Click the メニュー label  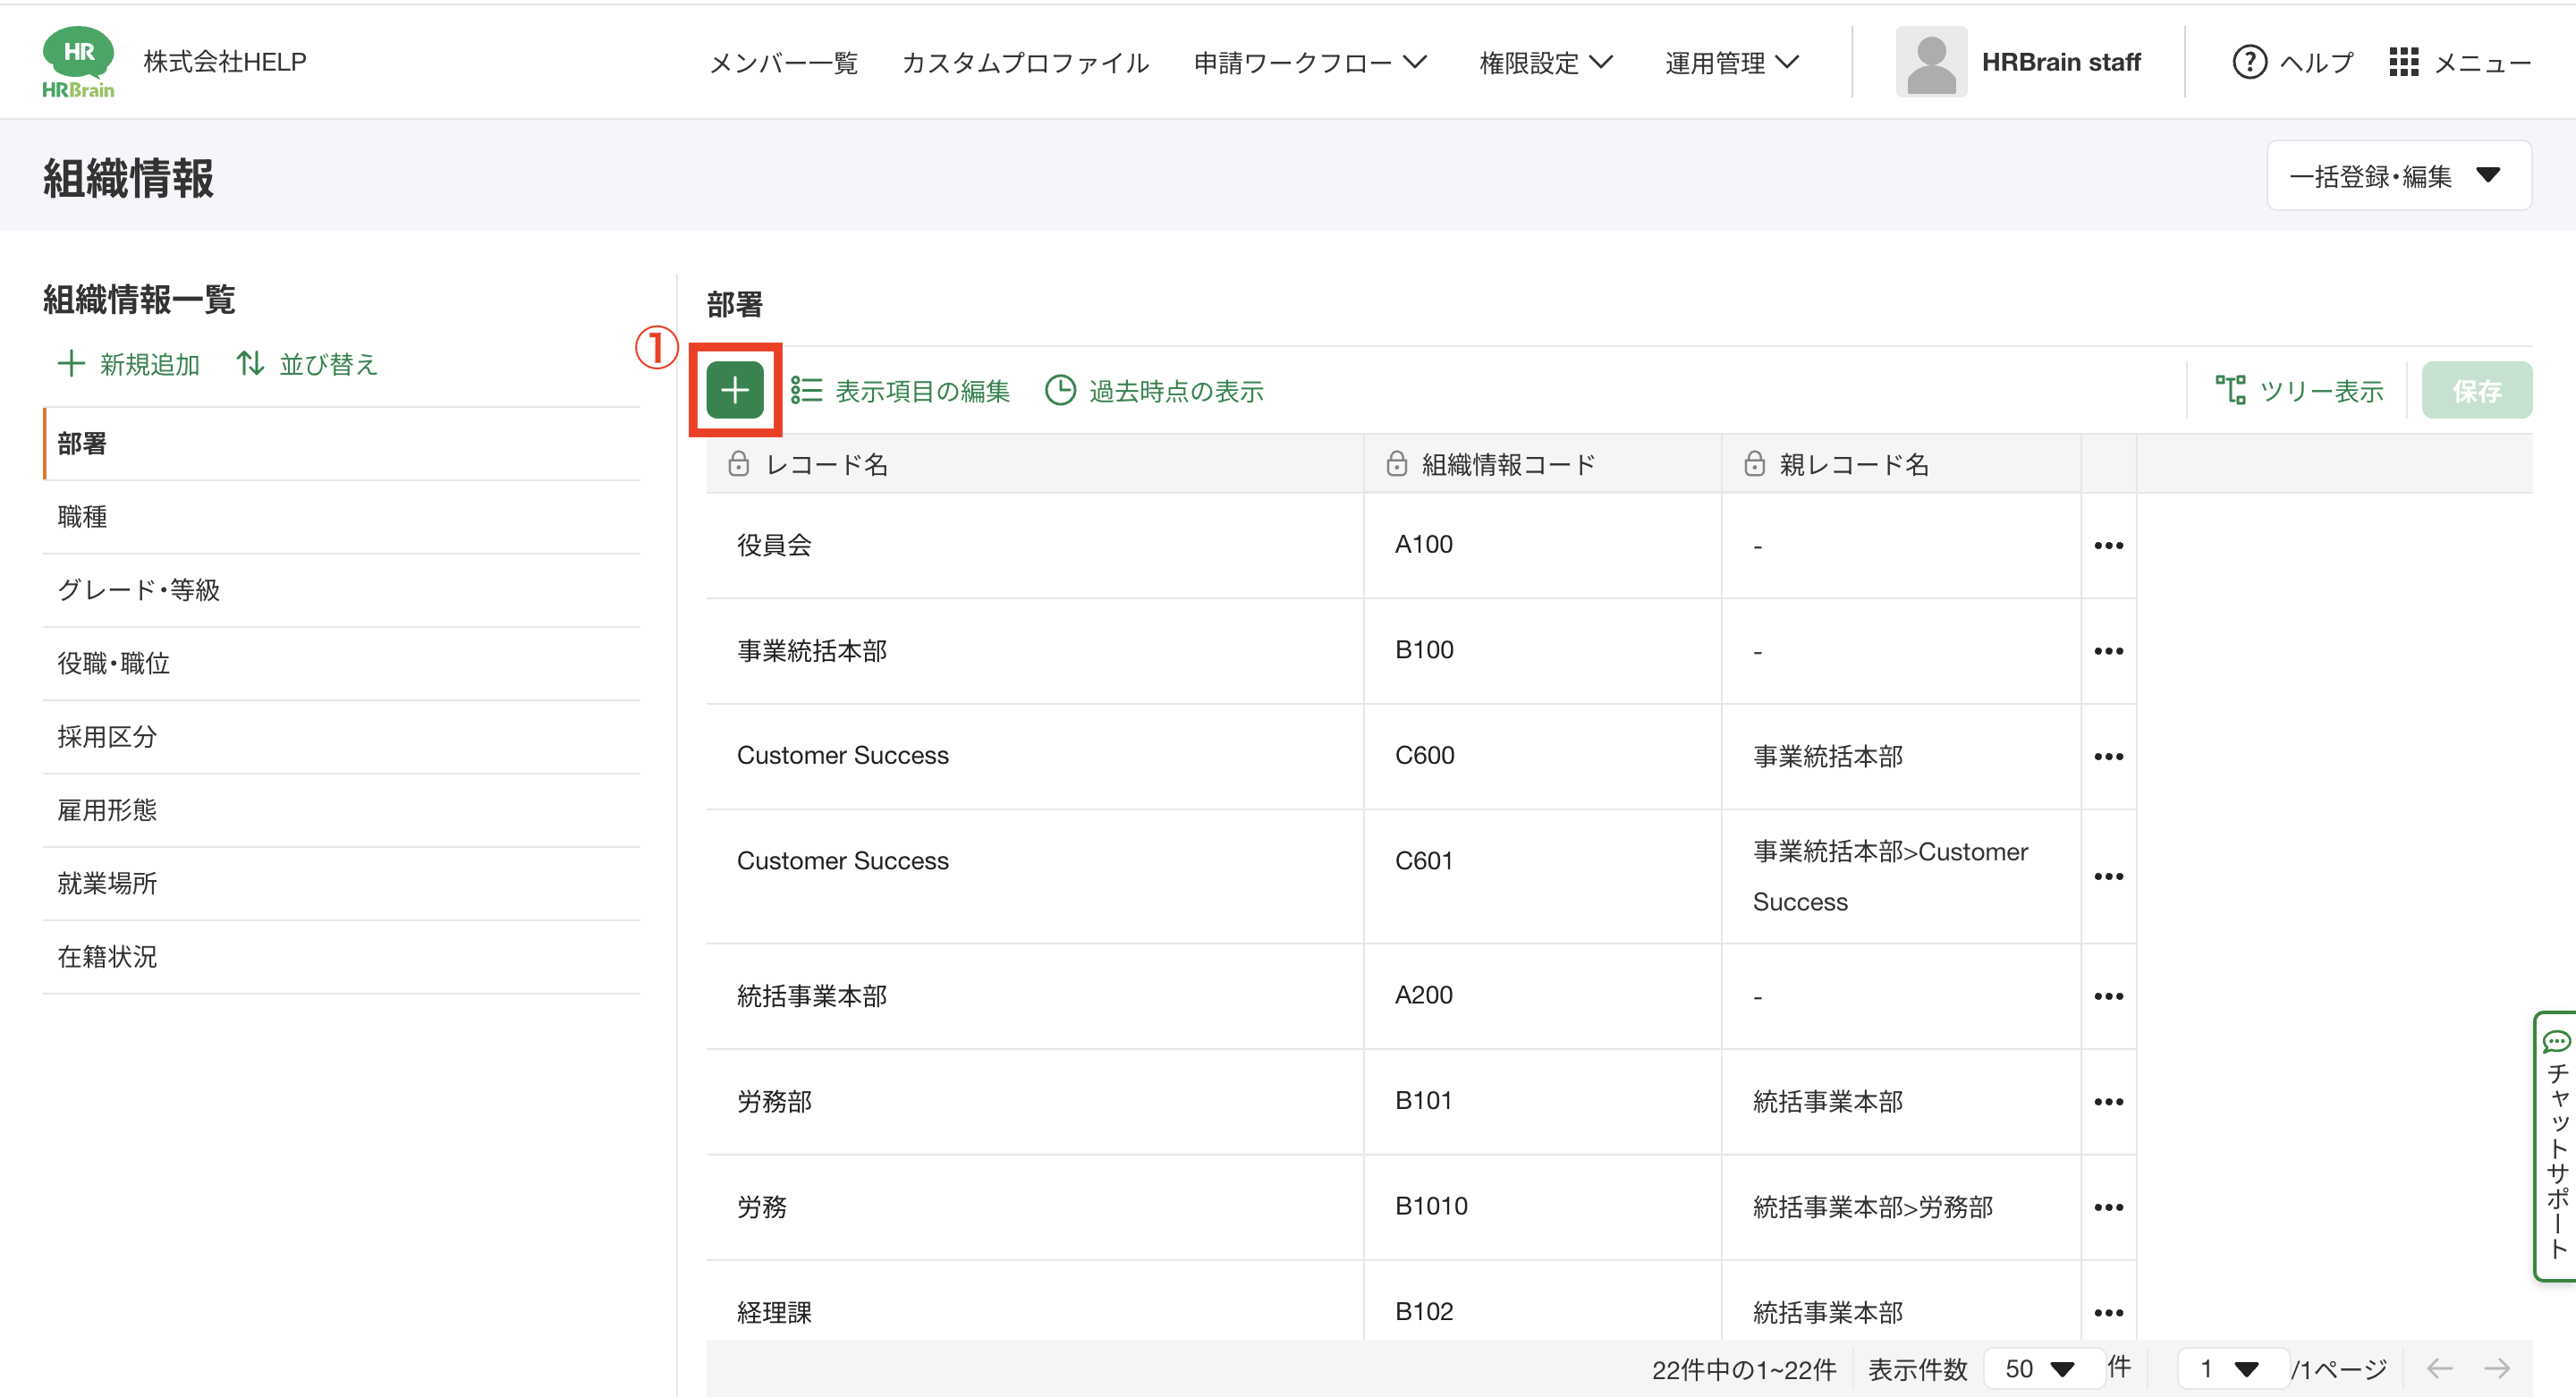pos(2482,62)
